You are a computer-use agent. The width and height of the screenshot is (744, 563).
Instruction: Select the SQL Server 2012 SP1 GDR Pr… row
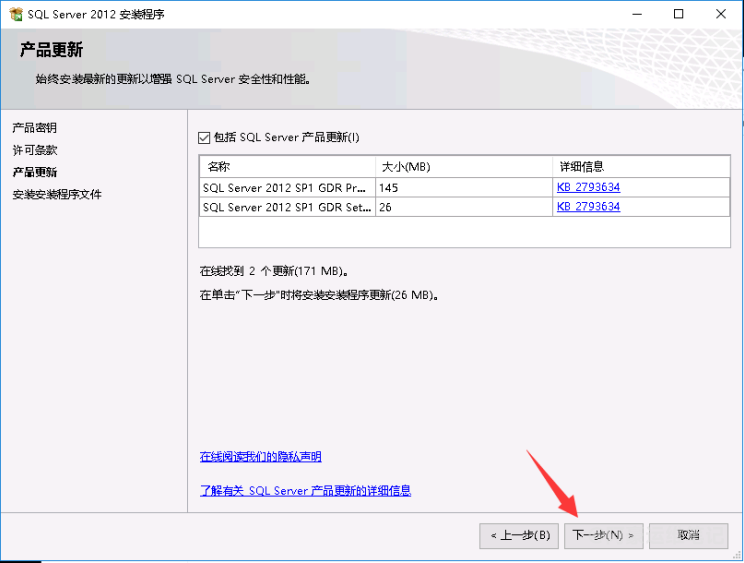tap(286, 187)
